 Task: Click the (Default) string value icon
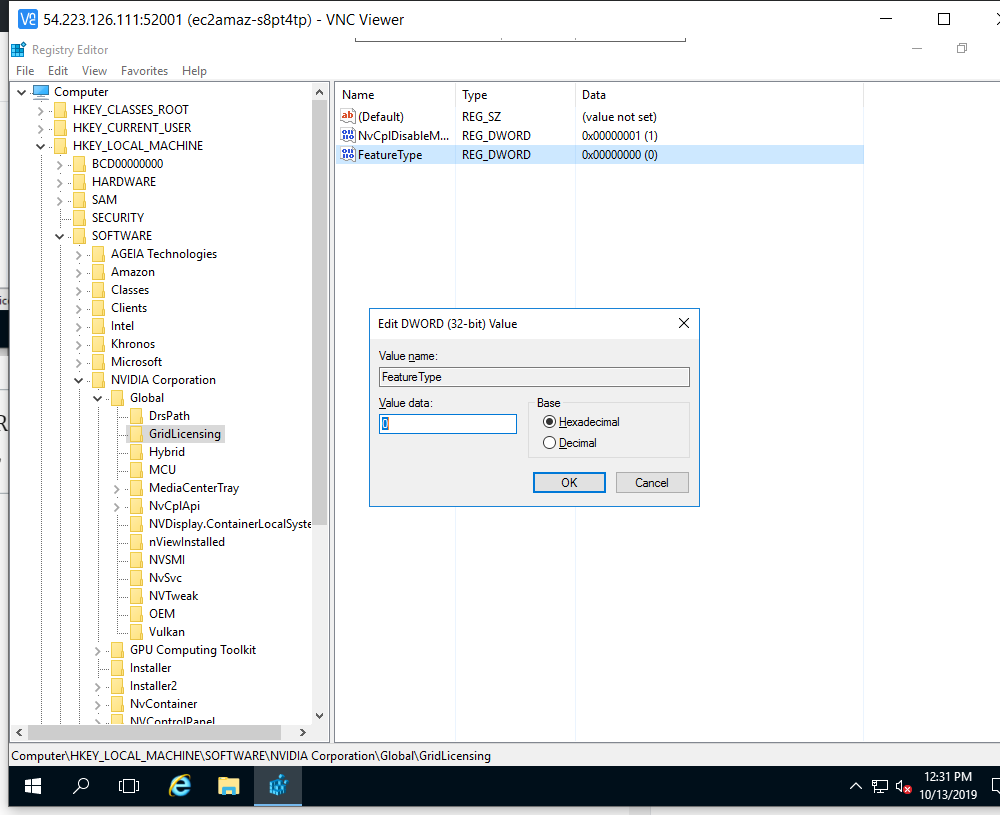pyautogui.click(x=348, y=117)
